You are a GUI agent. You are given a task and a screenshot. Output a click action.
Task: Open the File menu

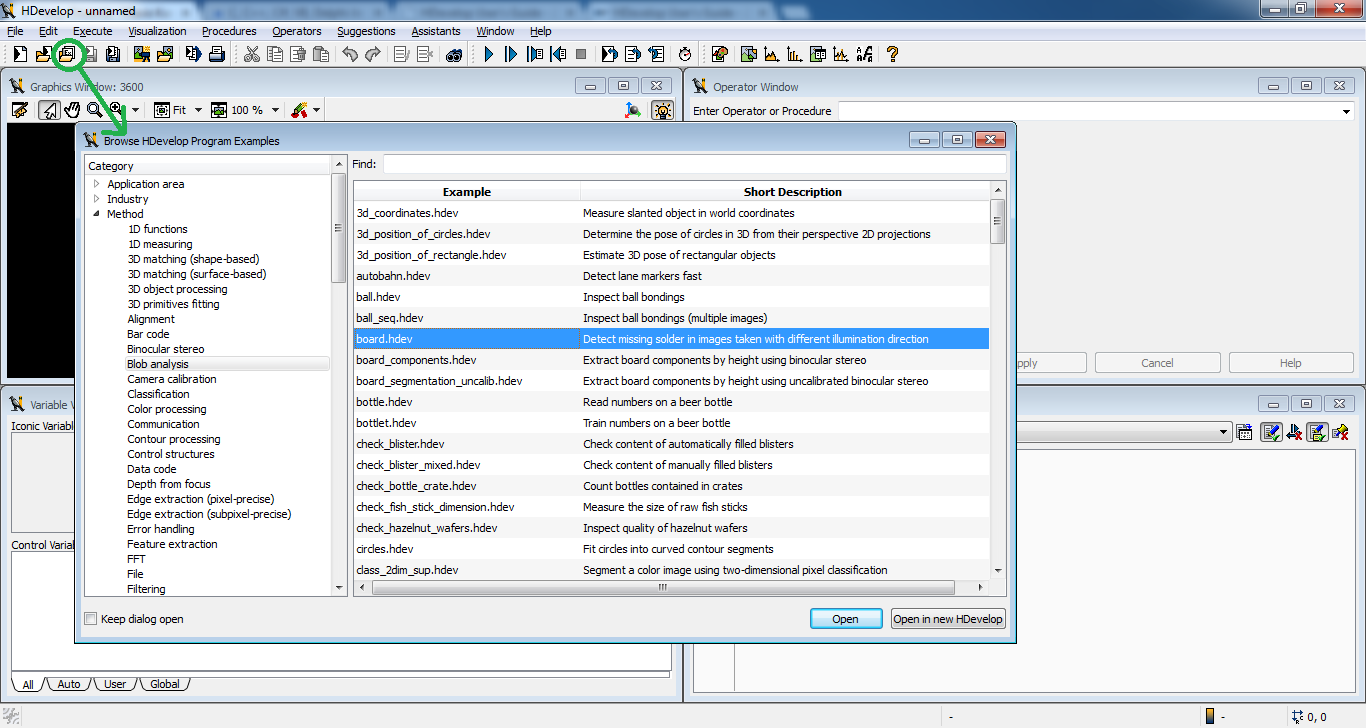tap(15, 31)
